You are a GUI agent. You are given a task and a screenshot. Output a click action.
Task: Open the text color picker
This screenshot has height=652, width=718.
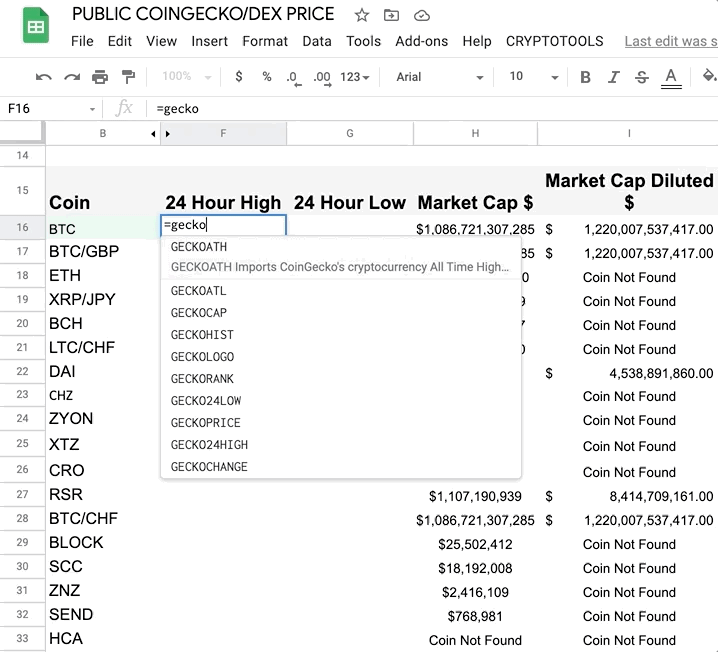(x=671, y=77)
